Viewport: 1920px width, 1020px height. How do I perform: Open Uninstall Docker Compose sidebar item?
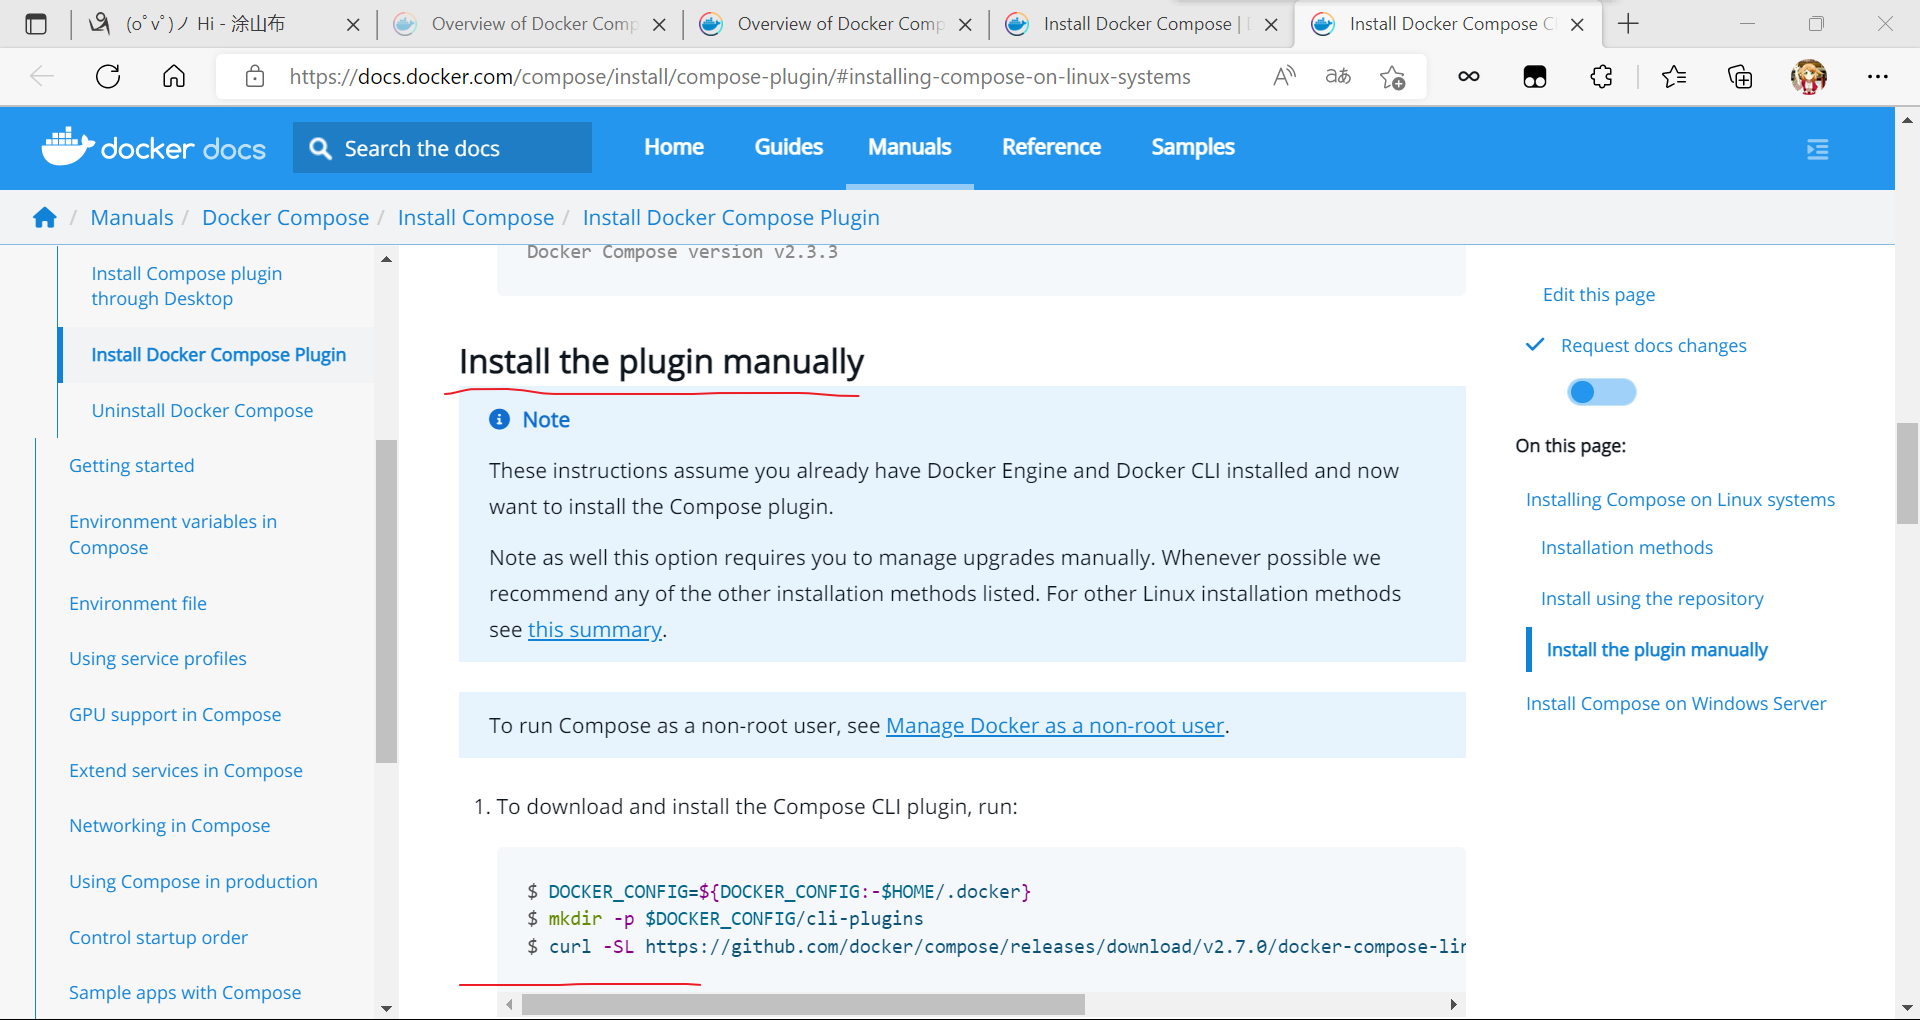pyautogui.click(x=202, y=410)
